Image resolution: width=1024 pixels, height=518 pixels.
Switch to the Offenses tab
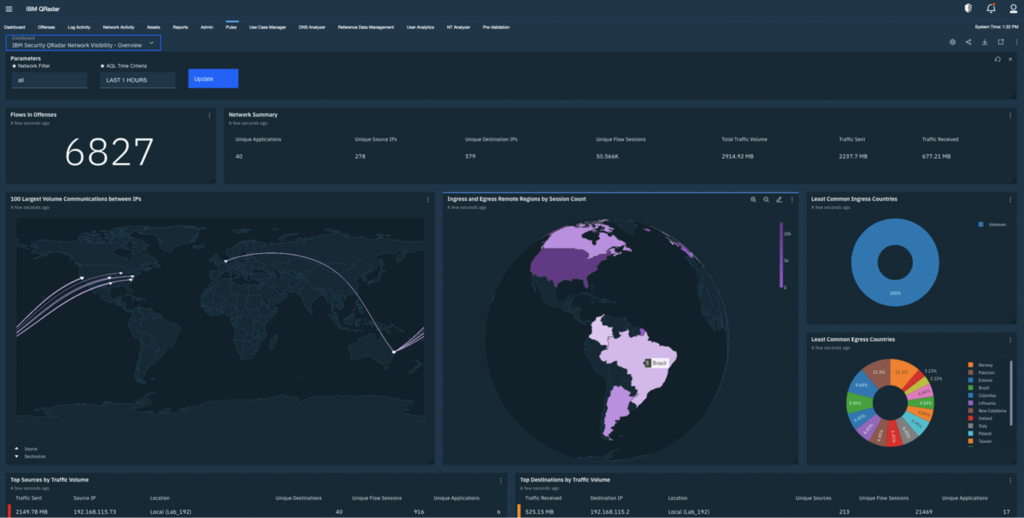(46, 27)
